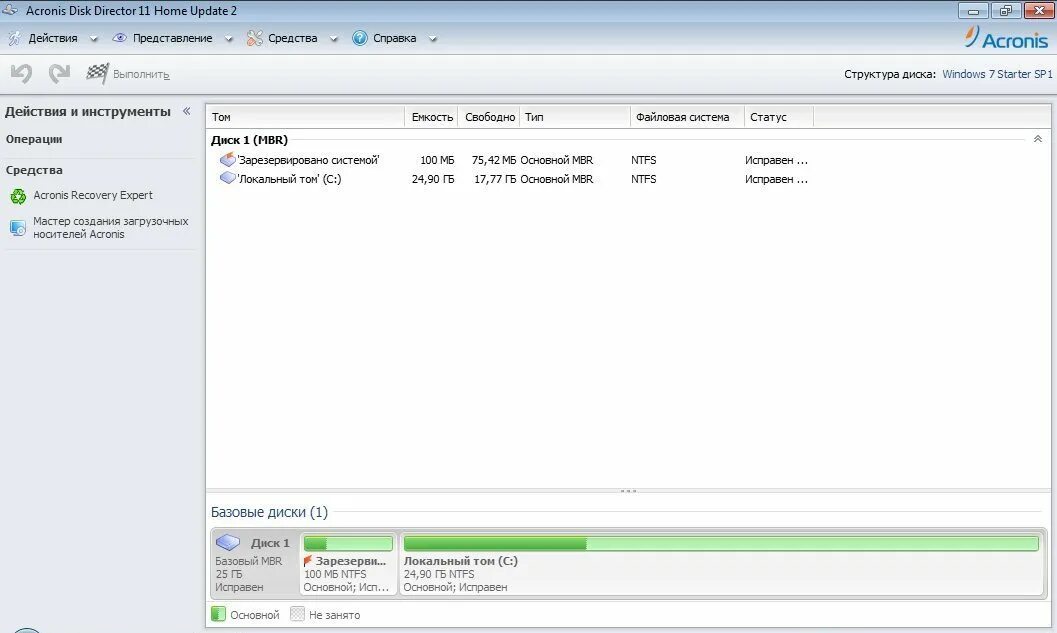Viewport: 1057px width, 633px height.
Task: Click the 100 МБ capacity cell
Action: [437, 160]
